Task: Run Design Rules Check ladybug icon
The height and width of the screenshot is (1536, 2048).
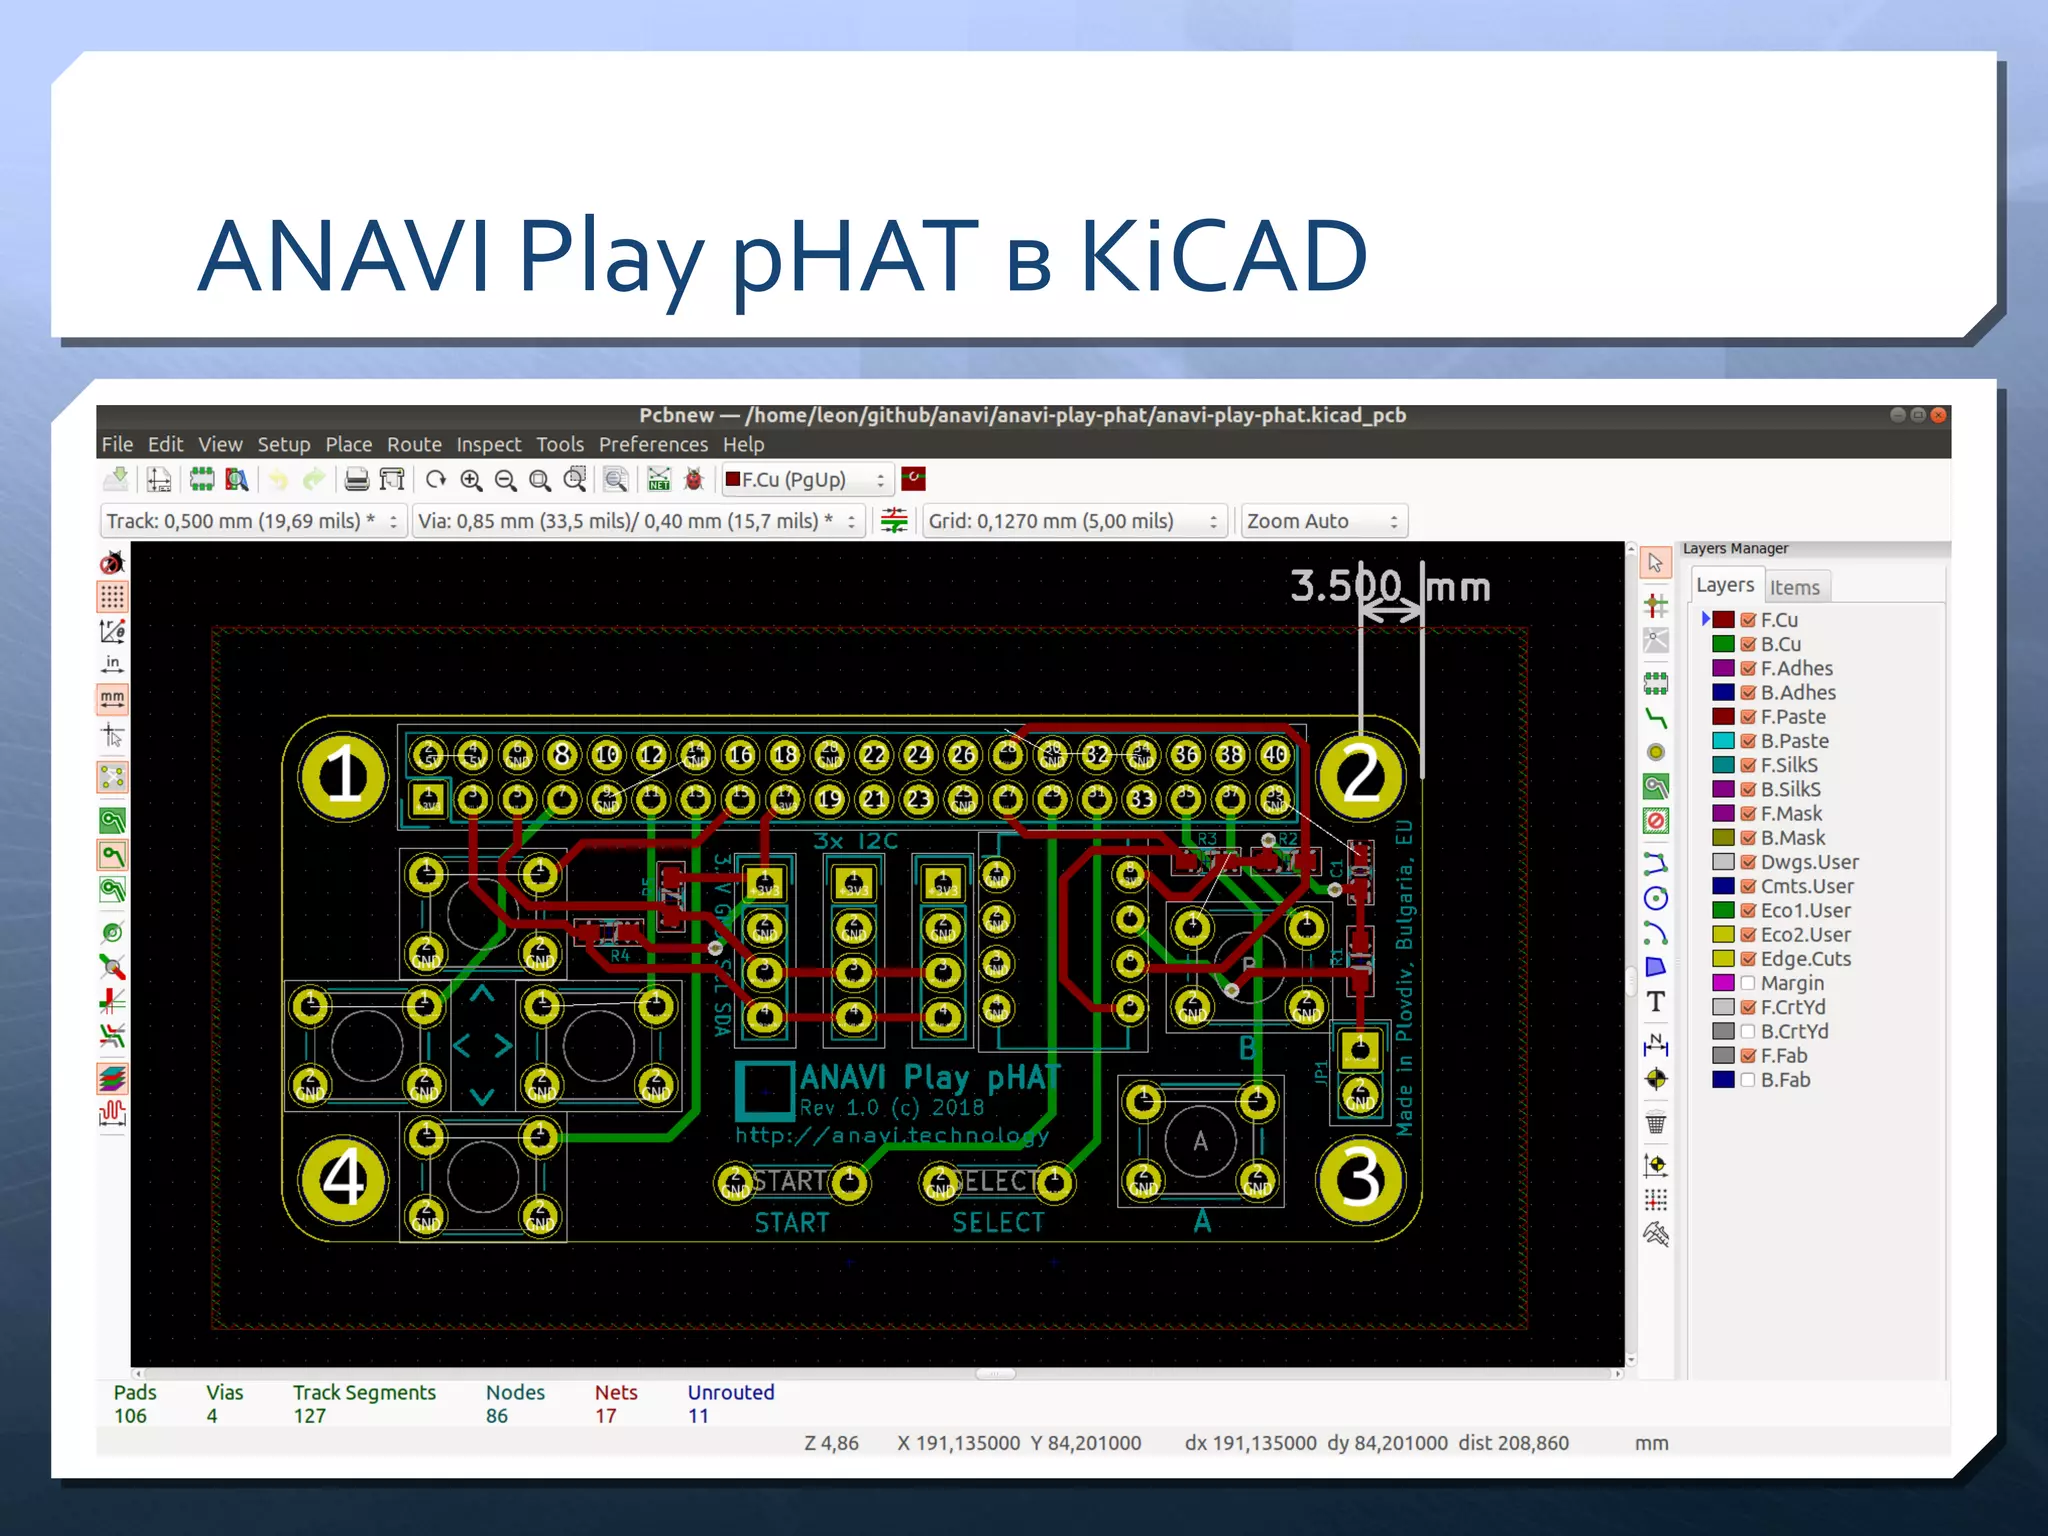Action: tap(694, 481)
